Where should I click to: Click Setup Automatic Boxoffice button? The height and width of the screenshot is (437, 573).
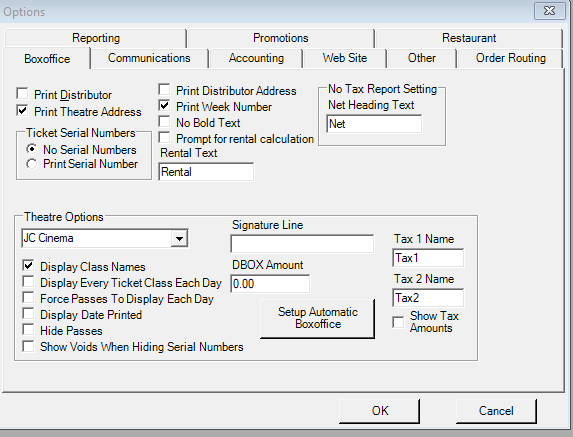(318, 318)
